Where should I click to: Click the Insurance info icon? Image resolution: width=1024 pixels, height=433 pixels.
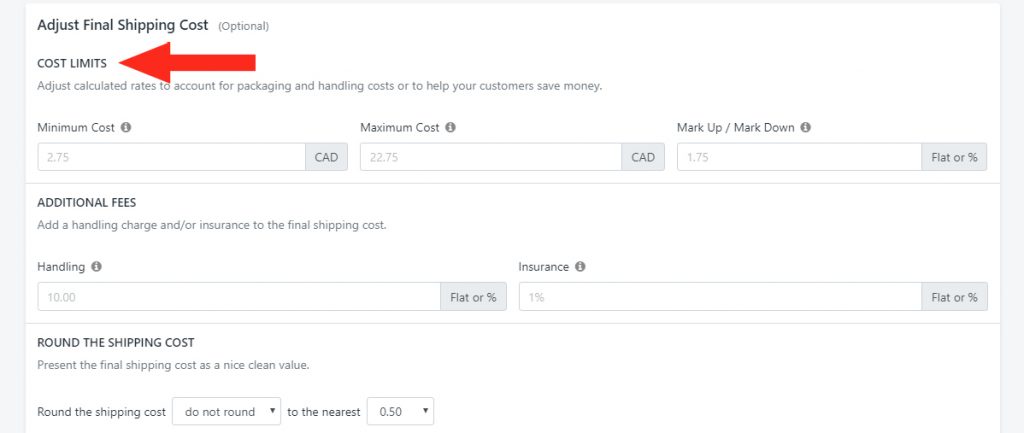(x=581, y=266)
